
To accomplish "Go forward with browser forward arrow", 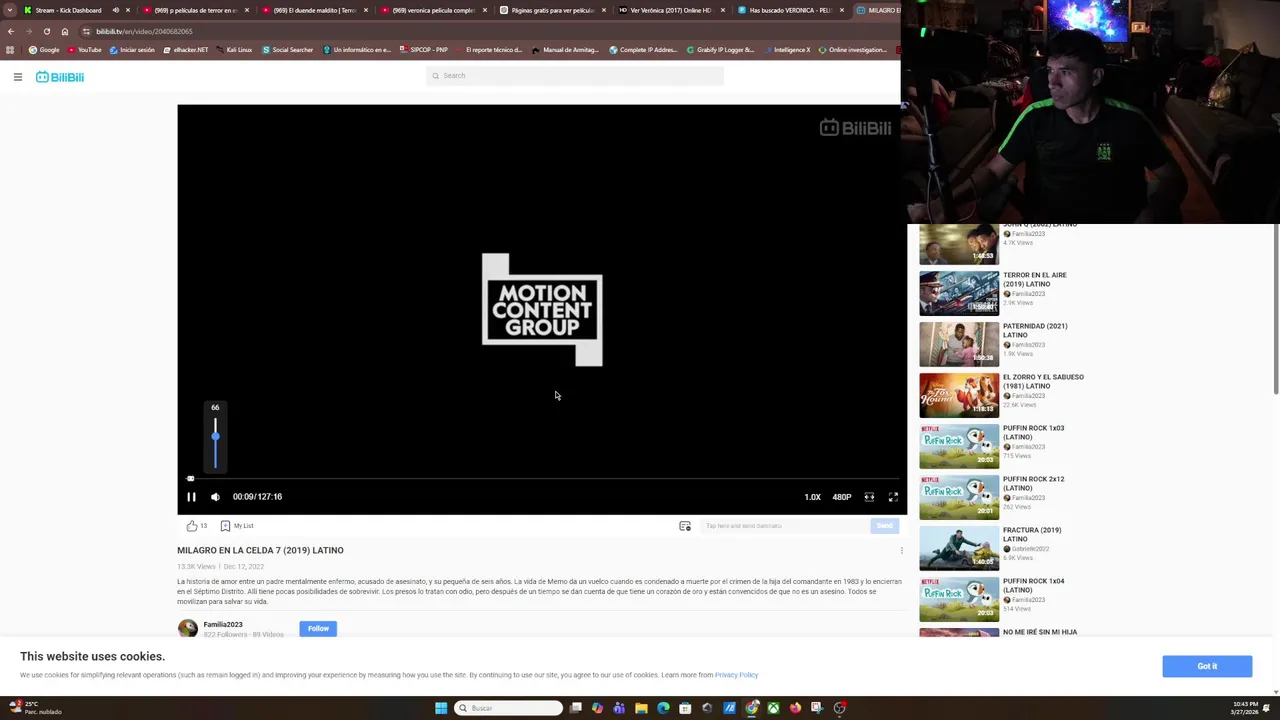I will pyautogui.click(x=28, y=32).
